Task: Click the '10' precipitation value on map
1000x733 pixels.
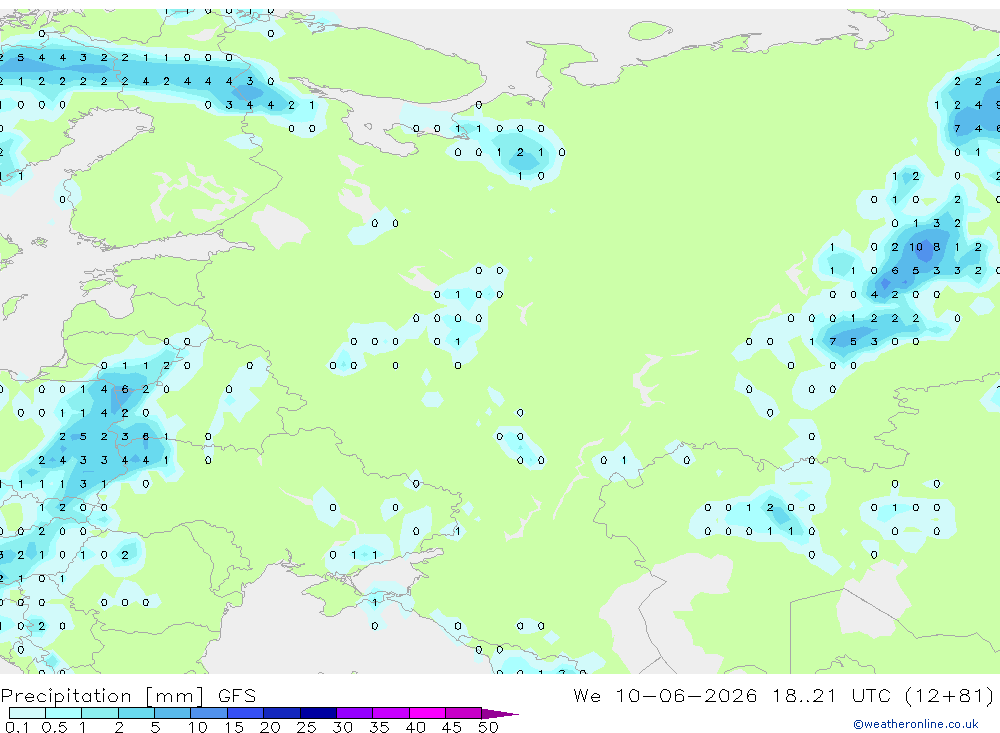Action: point(916,247)
